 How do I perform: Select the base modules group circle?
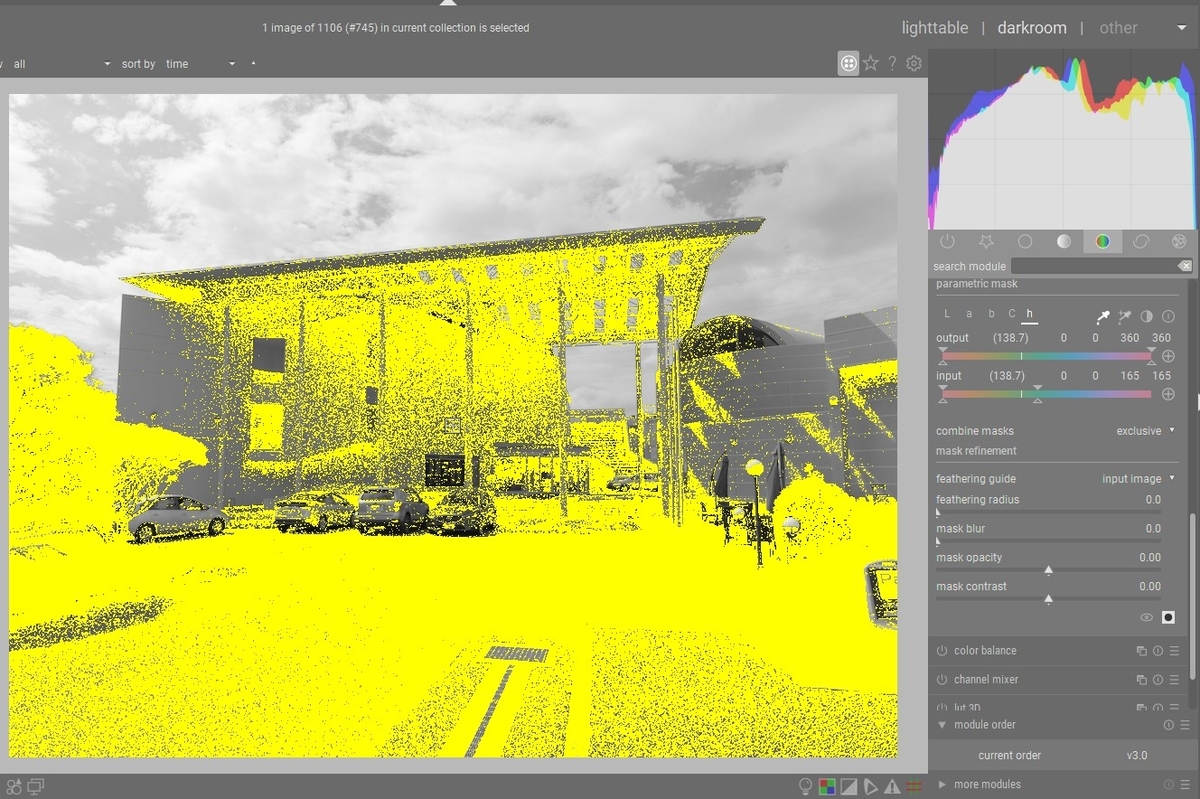coord(1025,242)
